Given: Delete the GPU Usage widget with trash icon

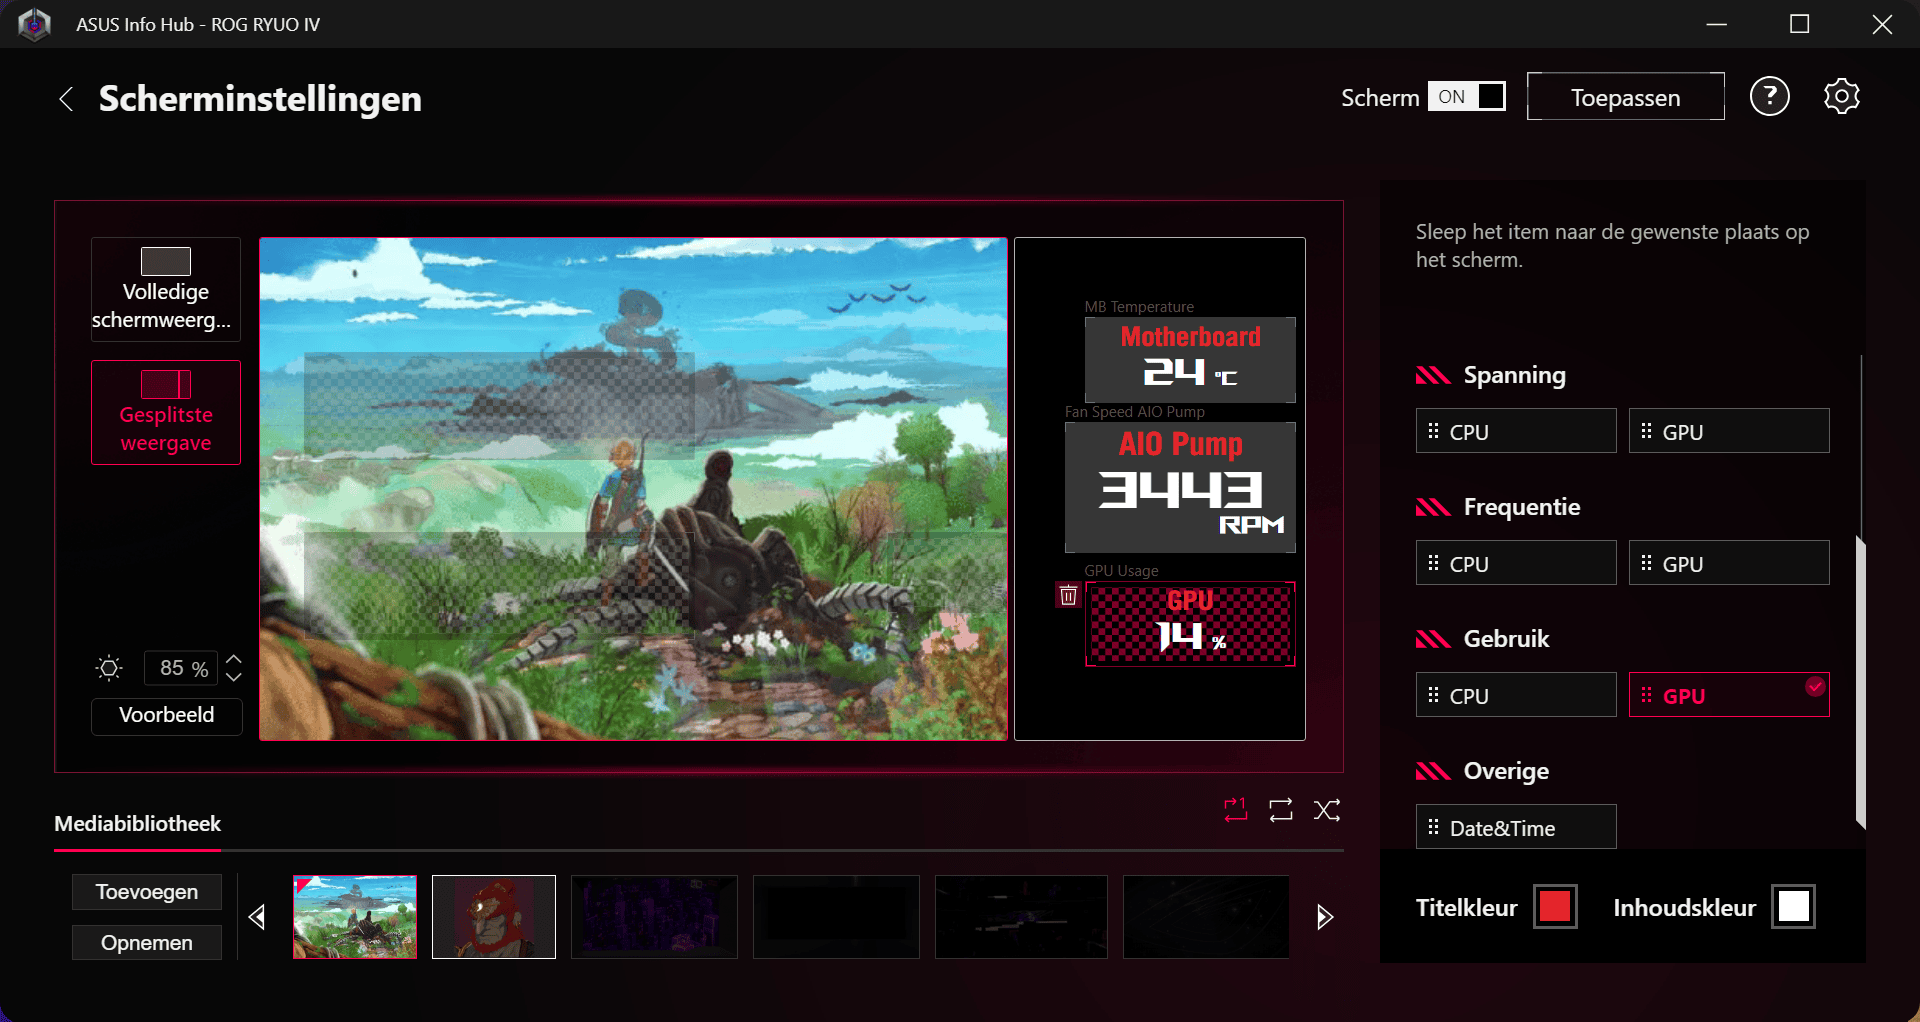Looking at the screenshot, I should coord(1068,596).
